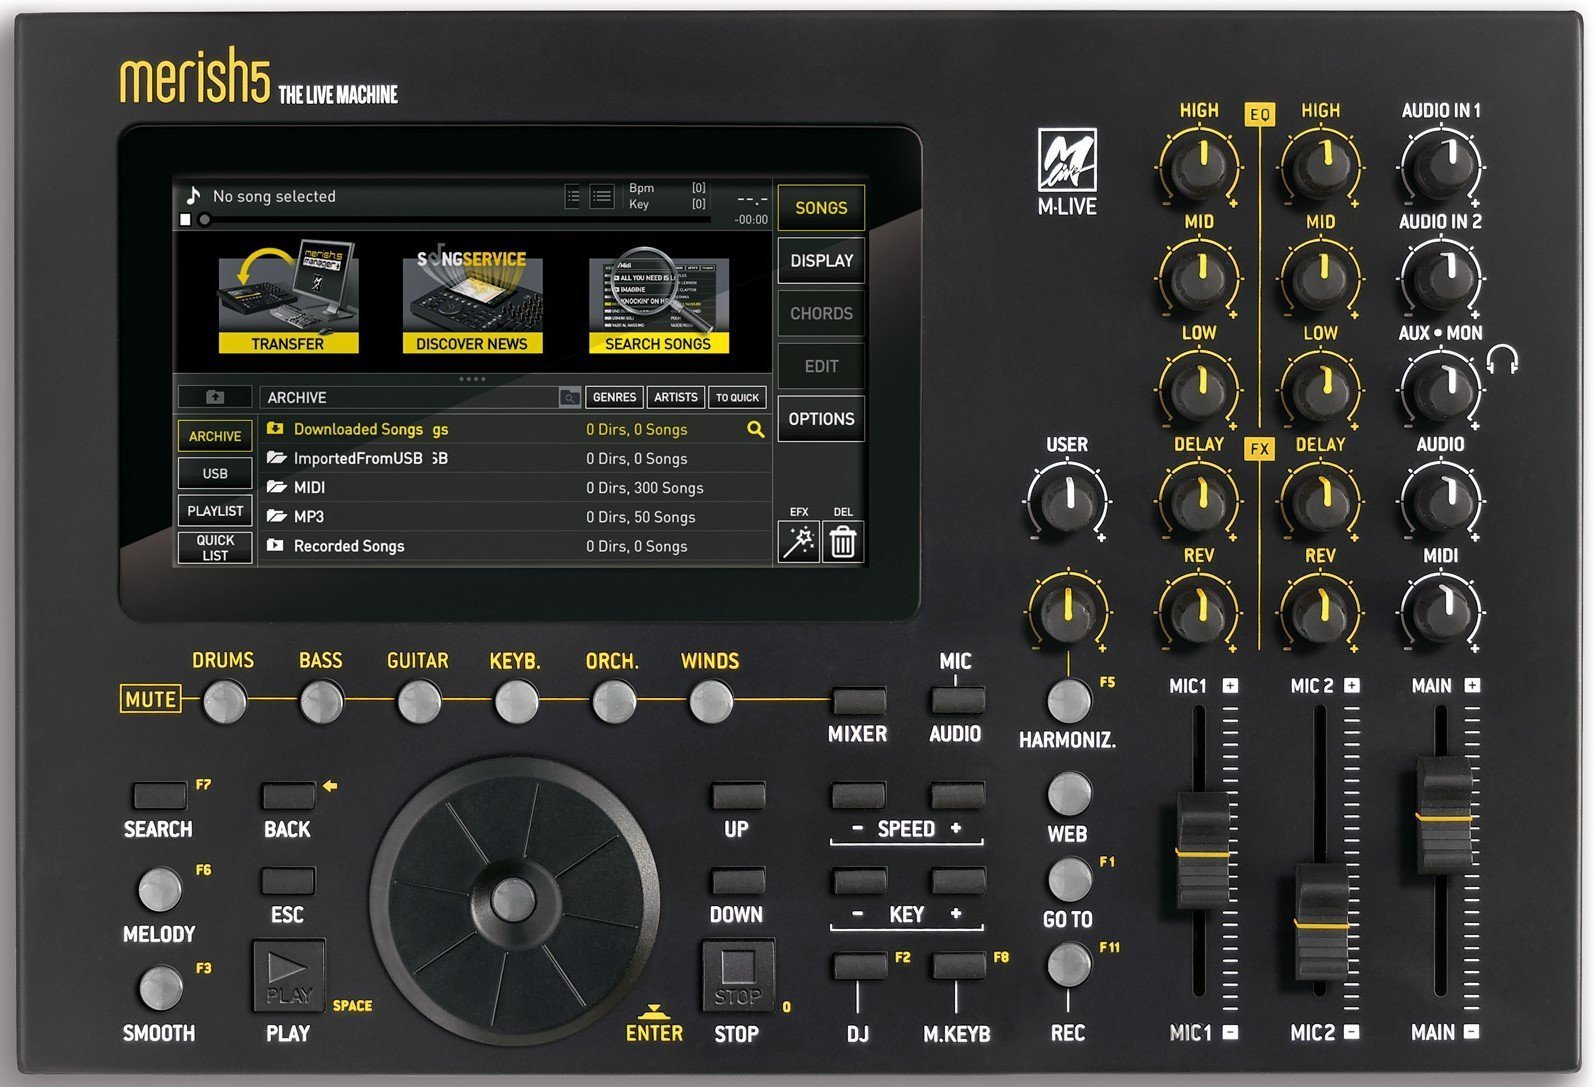The height and width of the screenshot is (1087, 1595).
Task: Open the DISCOVER NEWS thumbnail tile
Action: click(472, 298)
